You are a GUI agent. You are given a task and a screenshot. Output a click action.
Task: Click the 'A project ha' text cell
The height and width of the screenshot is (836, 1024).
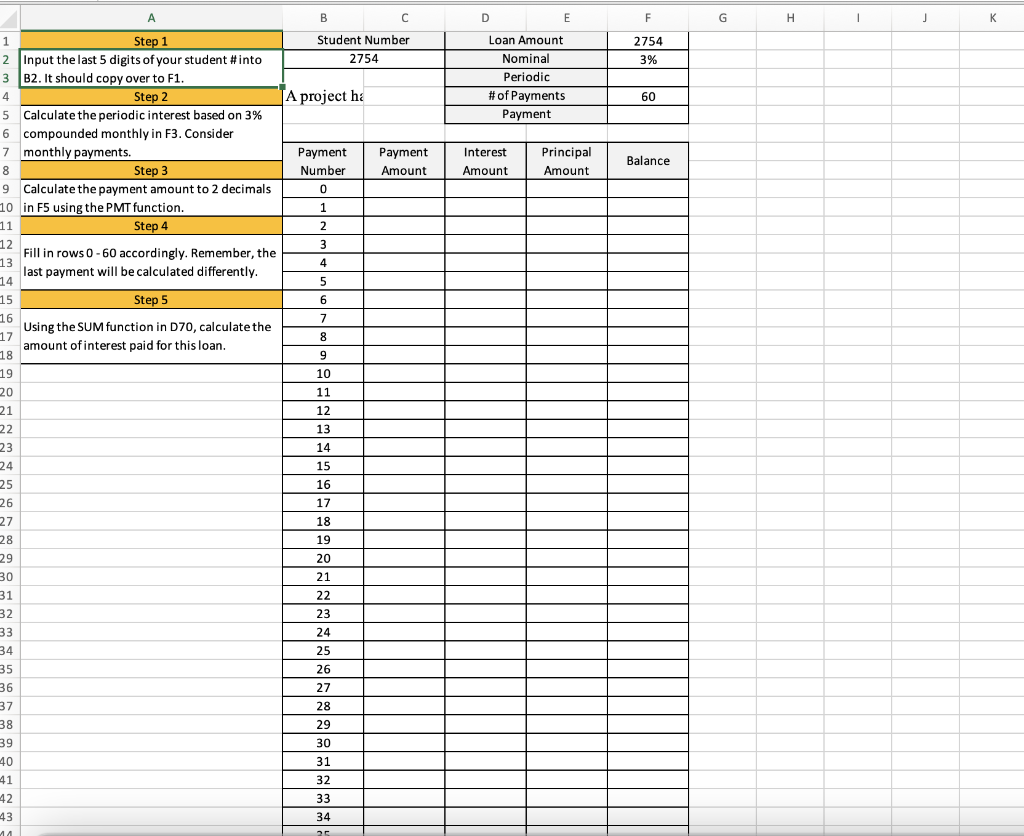tap(323, 96)
